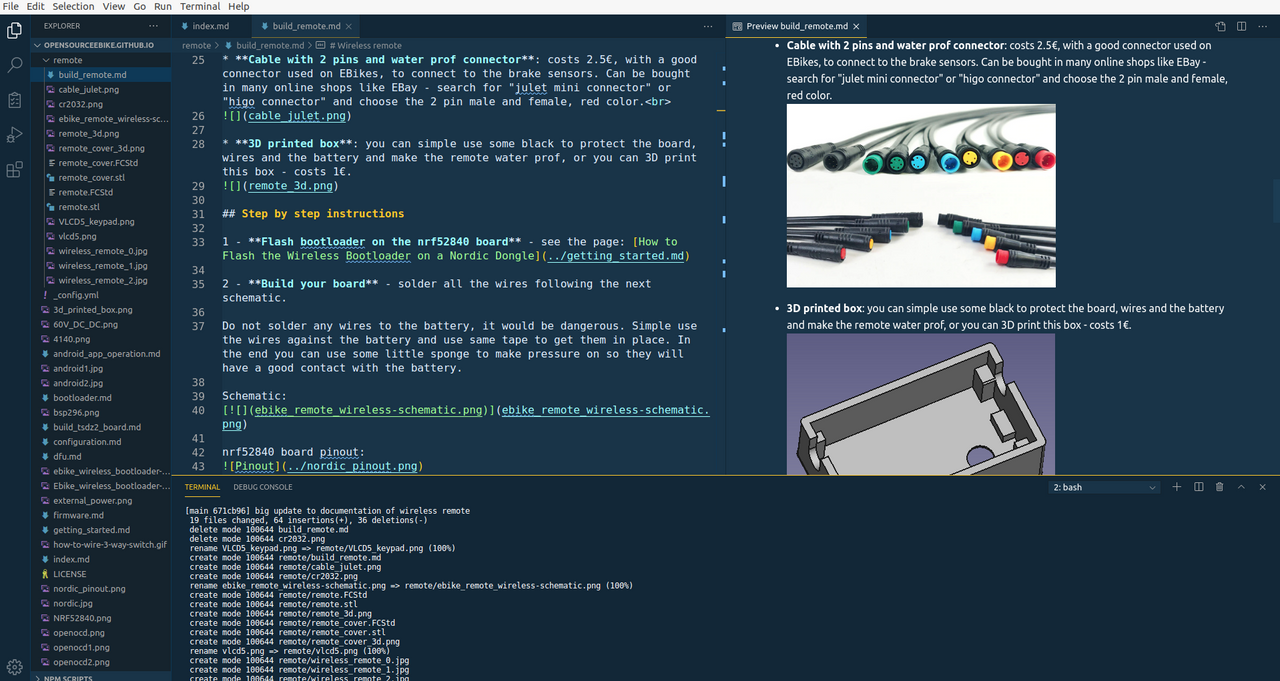Open the Explorer view in activity bar
Viewport: 1280px width, 681px height.
[x=14, y=31]
